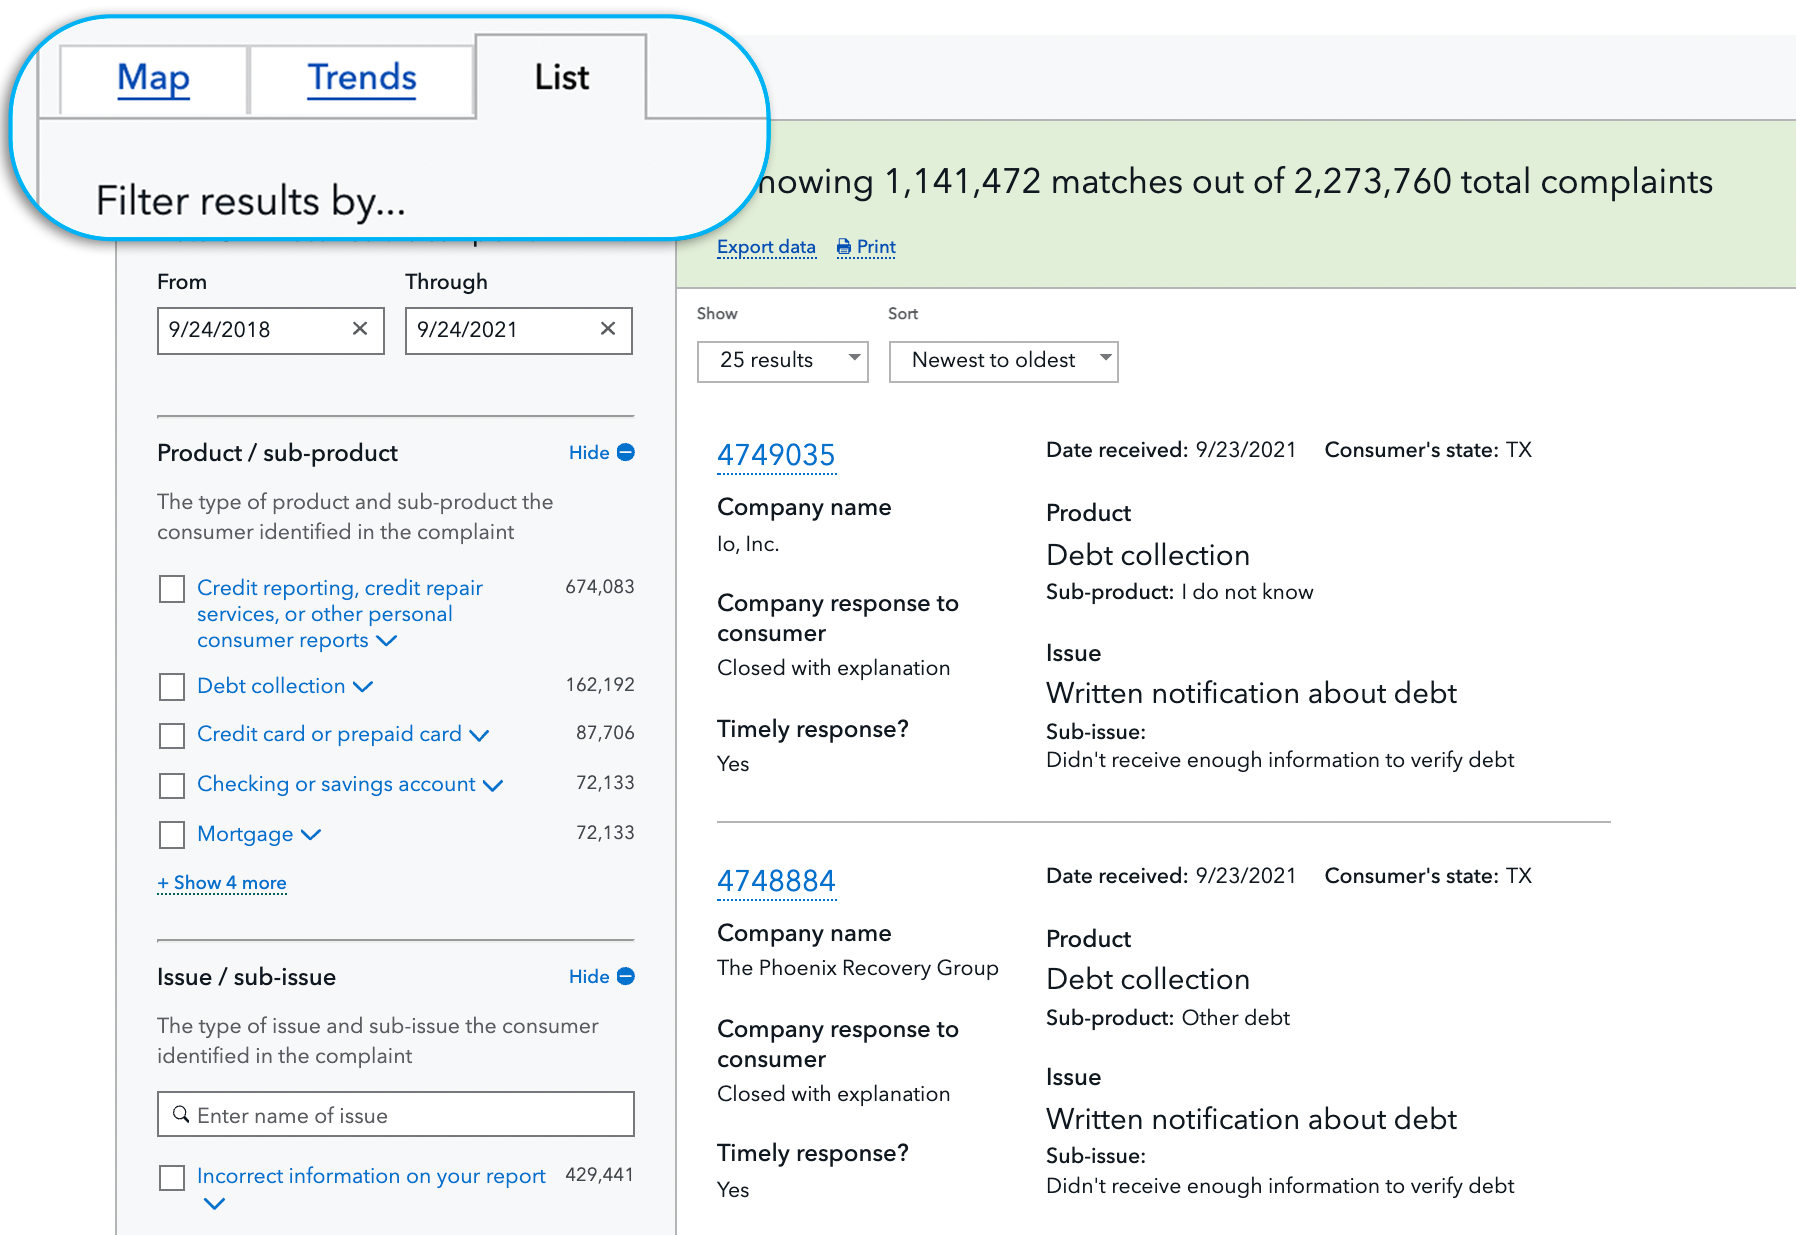Switch to the Map tab

tap(153, 78)
